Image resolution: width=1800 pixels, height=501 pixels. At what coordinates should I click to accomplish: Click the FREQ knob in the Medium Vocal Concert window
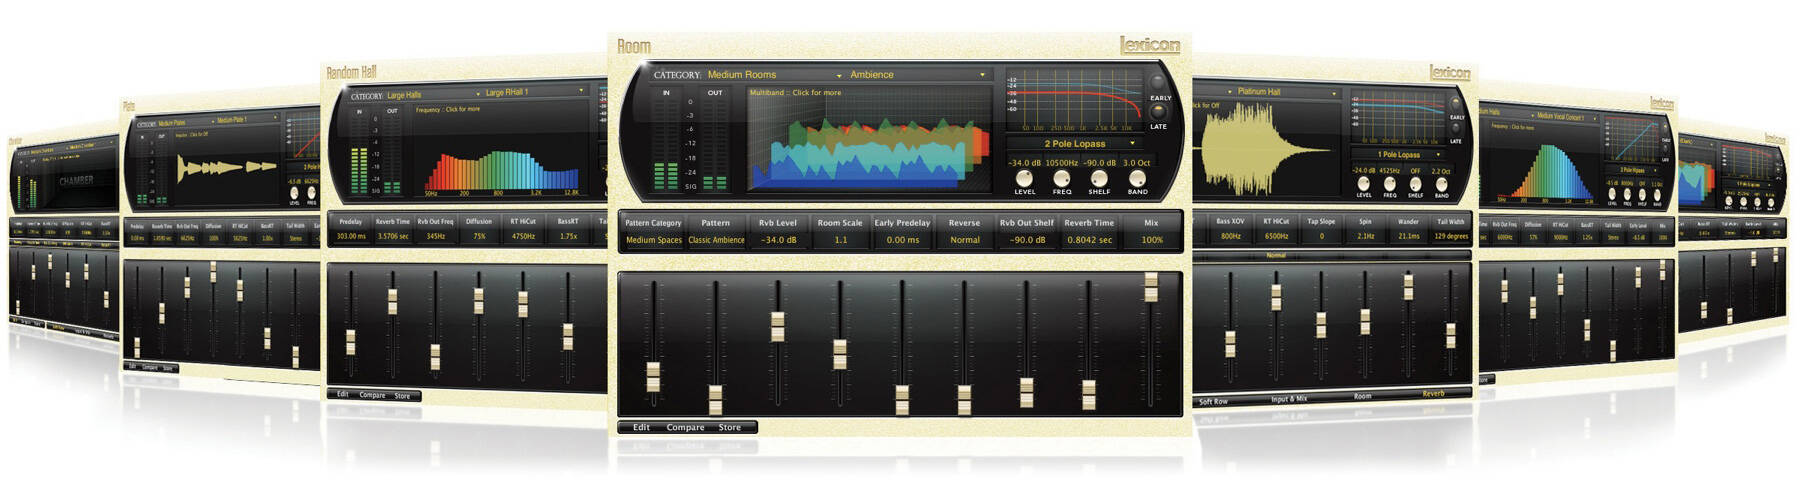click(x=1627, y=194)
